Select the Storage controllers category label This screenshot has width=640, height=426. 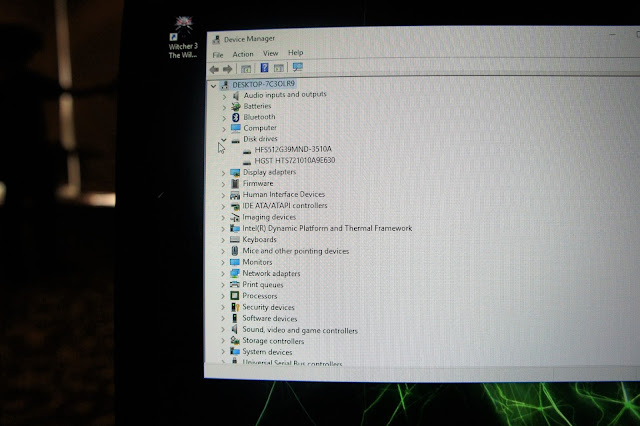tap(273, 341)
